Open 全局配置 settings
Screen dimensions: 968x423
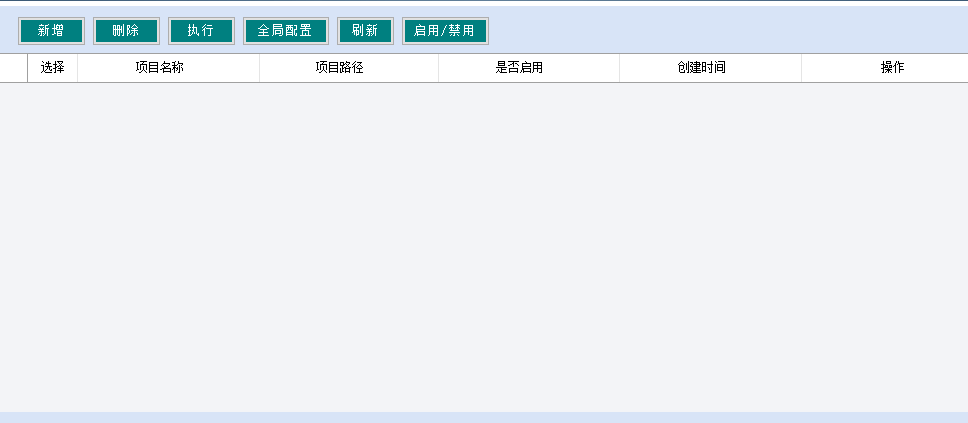coord(286,31)
